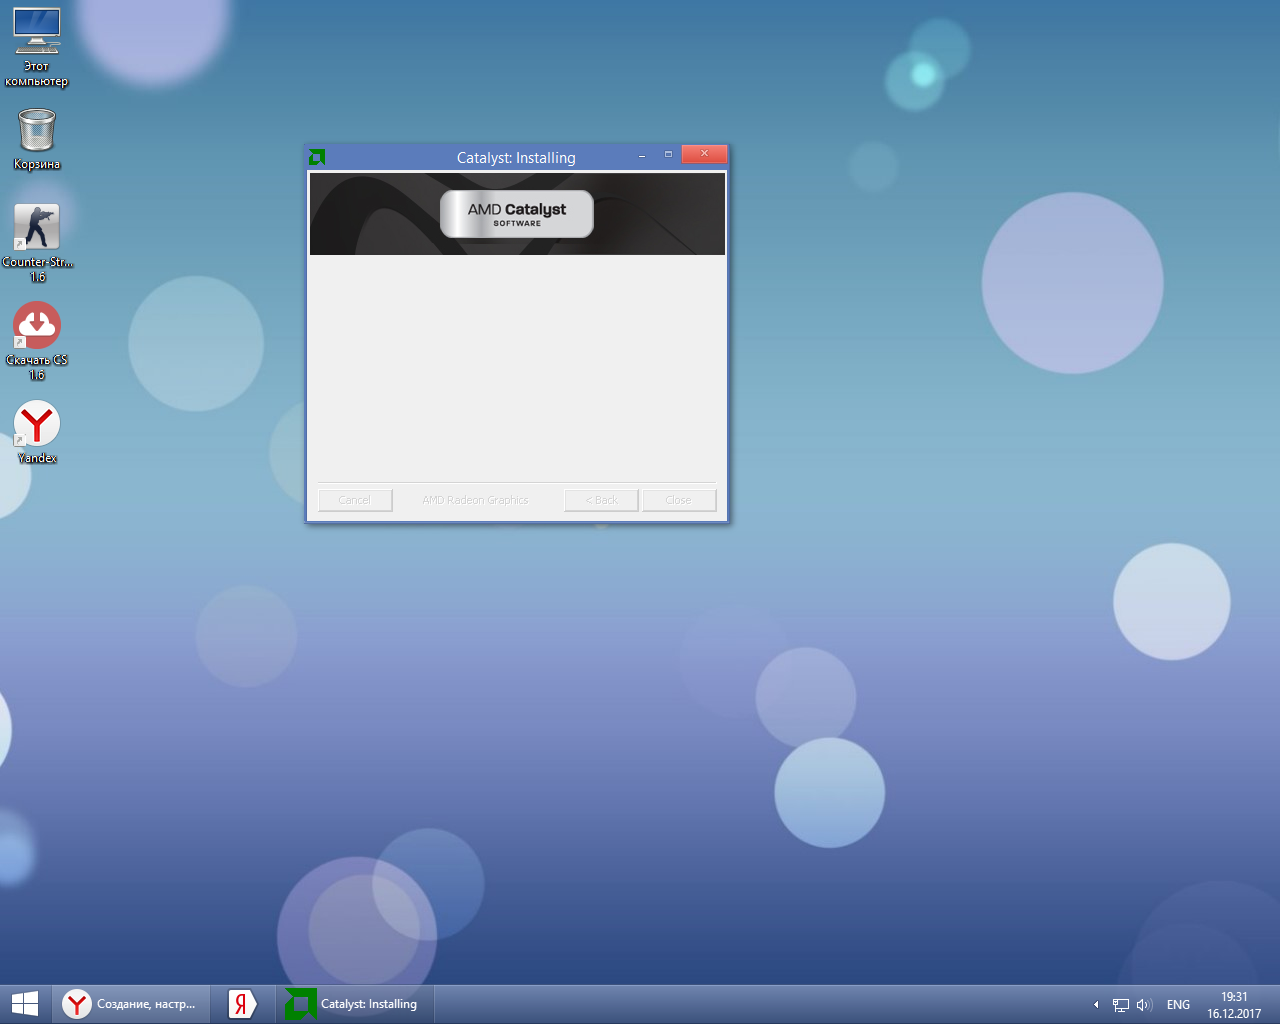The width and height of the screenshot is (1280, 1024).
Task: Click the greyed-out Close button at installer bottom
Action: (x=679, y=500)
